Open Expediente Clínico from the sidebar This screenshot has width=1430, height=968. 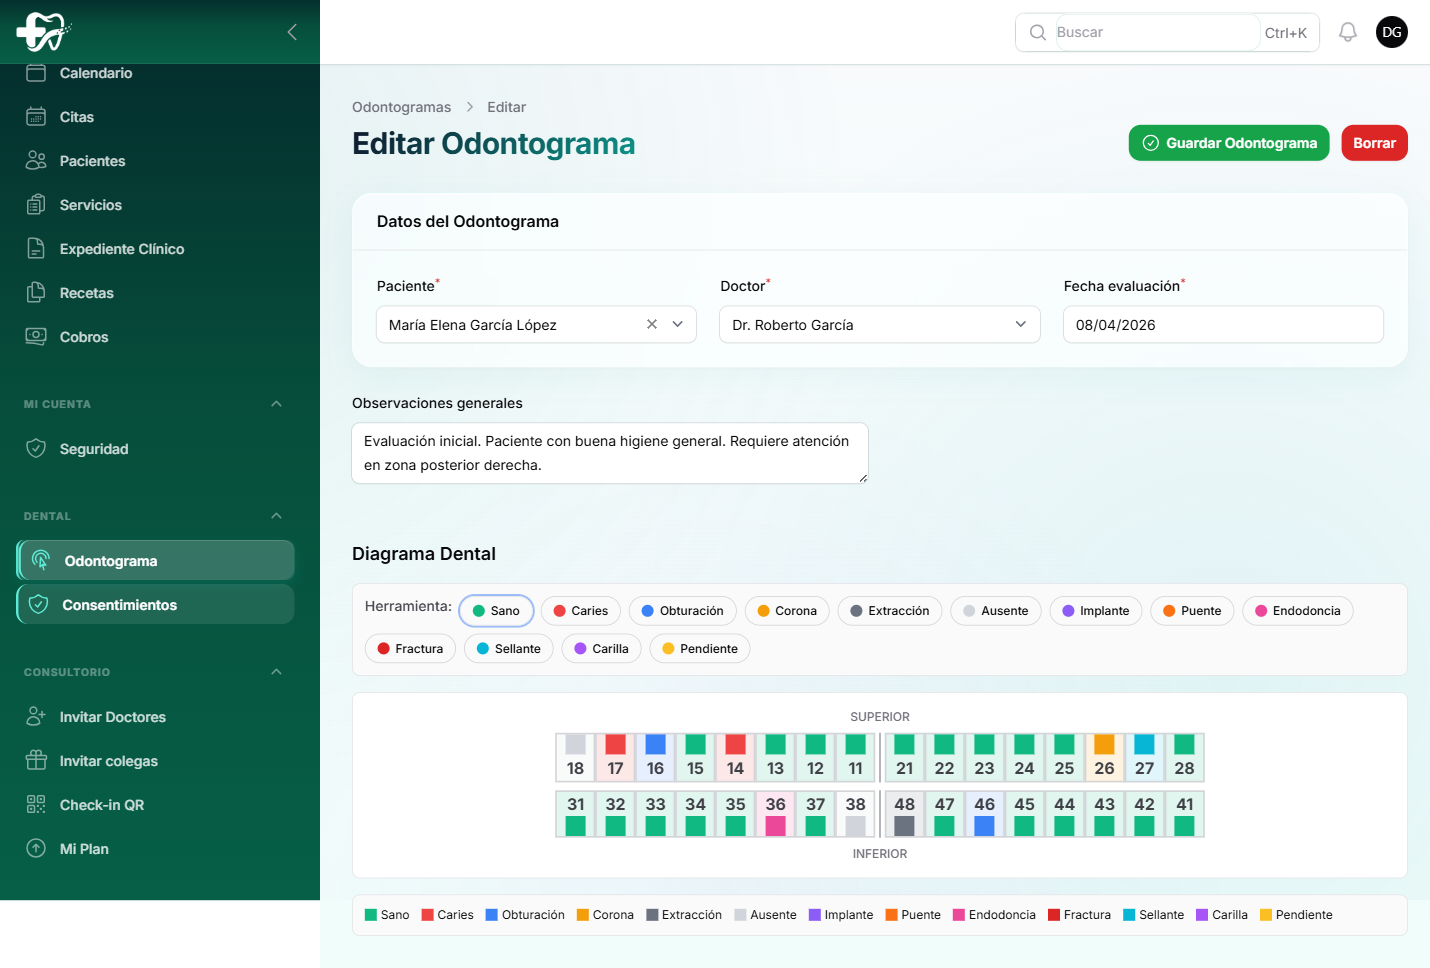pyautogui.click(x=156, y=249)
